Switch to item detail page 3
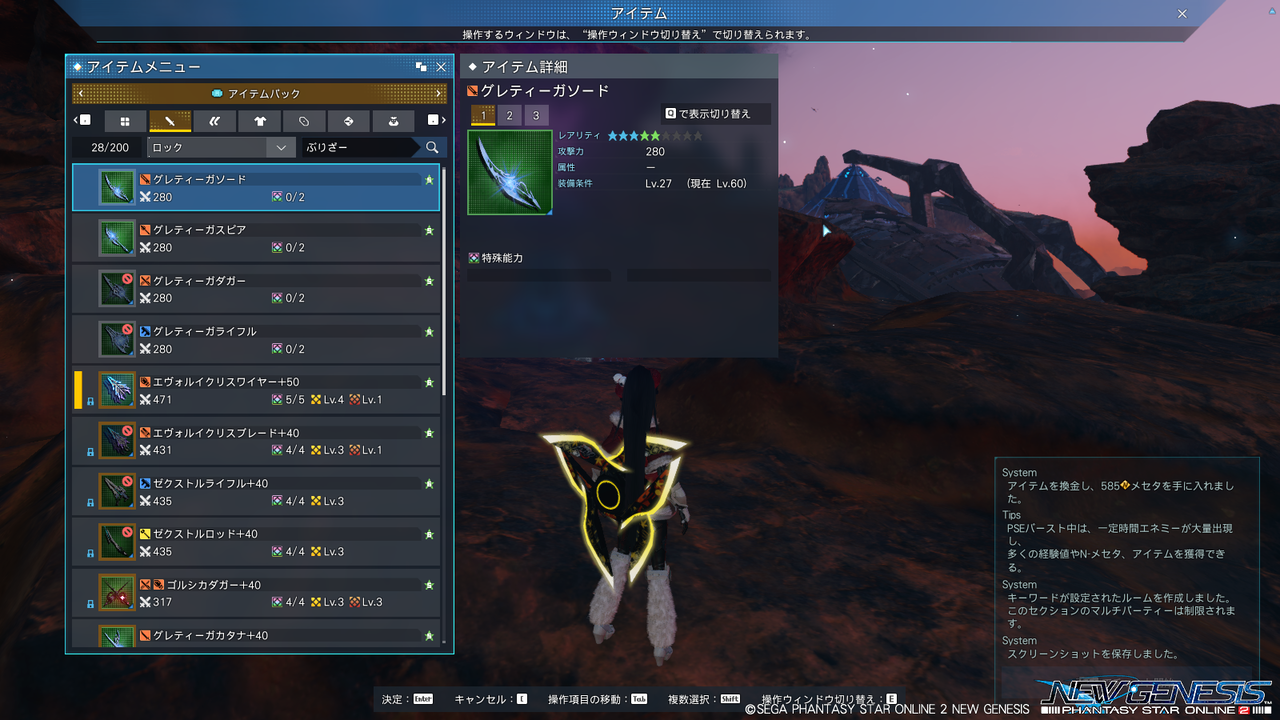Screen dimensions: 1280x720 click(536, 116)
